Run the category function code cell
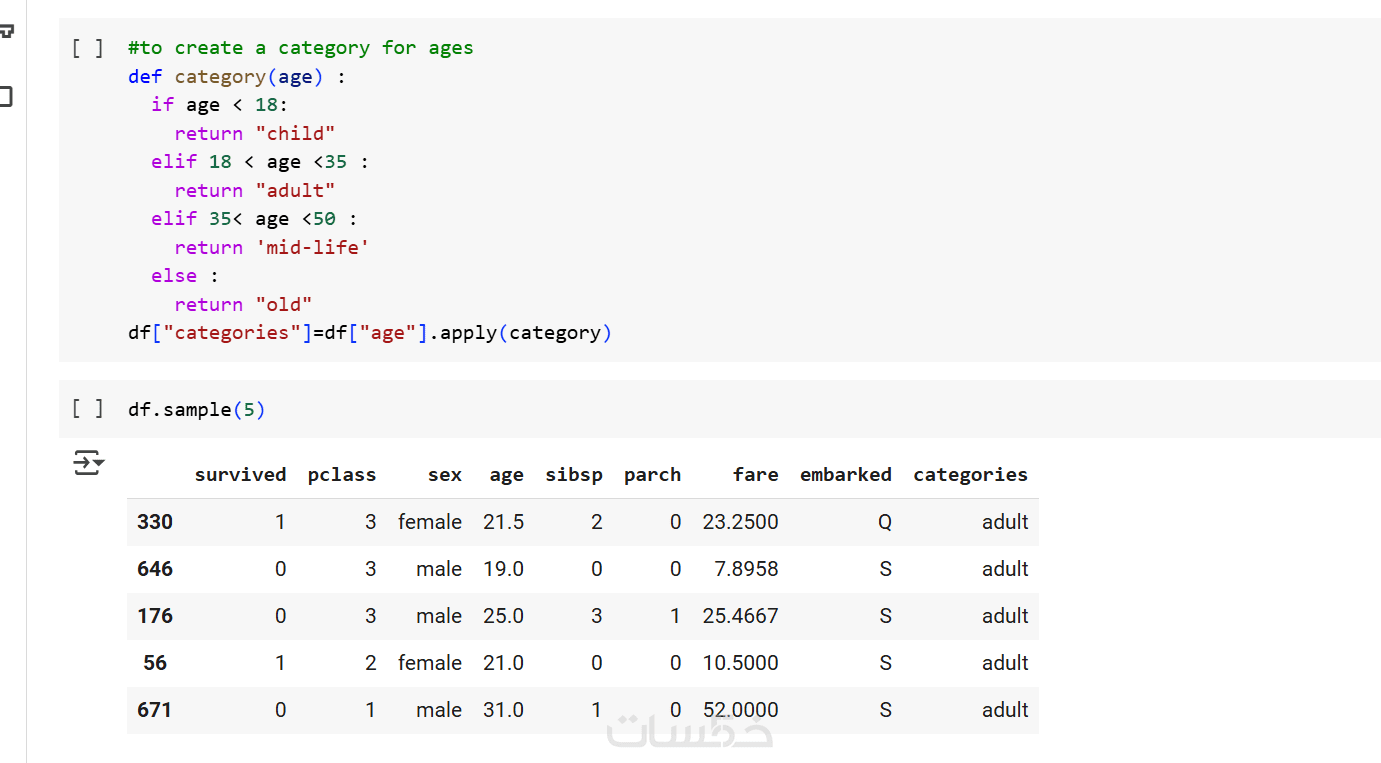 coord(87,48)
